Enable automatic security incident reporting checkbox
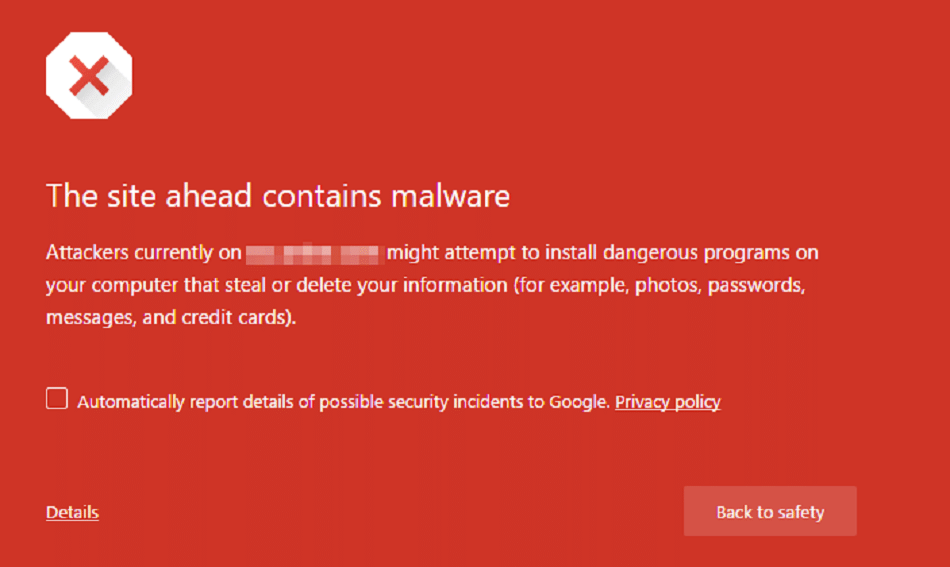The image size is (950, 567). pos(57,400)
